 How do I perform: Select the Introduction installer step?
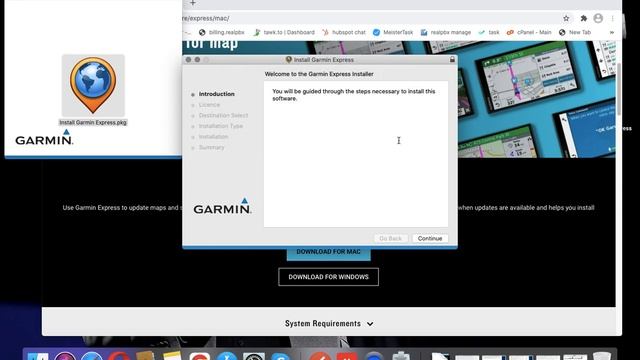coord(216,94)
